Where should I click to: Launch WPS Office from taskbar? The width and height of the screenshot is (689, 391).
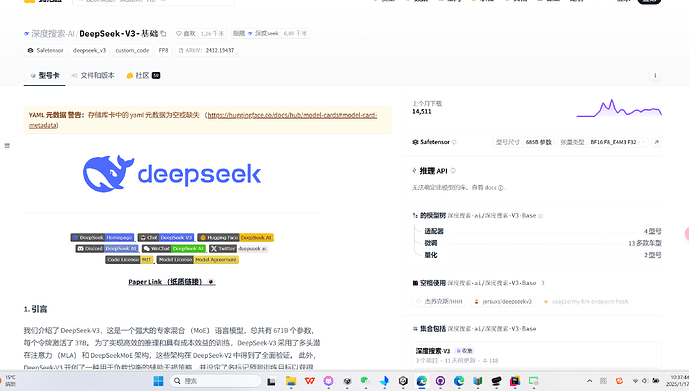[310, 381]
